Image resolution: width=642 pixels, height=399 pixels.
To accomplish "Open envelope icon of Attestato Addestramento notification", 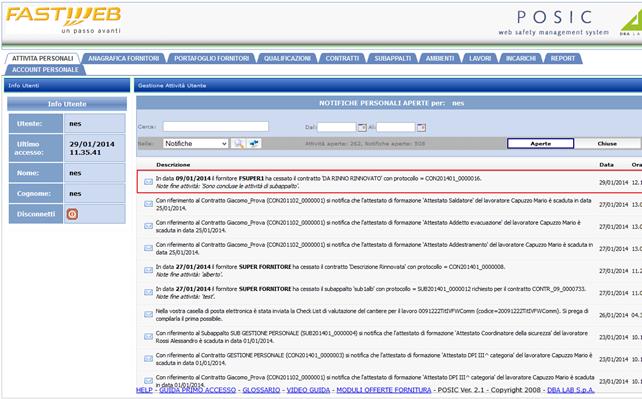I will (148, 248).
